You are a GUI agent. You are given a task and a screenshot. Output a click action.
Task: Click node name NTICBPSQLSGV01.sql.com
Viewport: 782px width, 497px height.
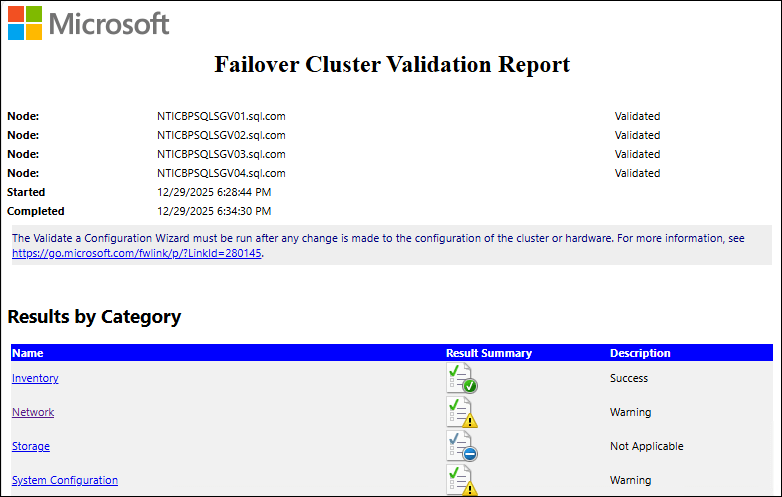pyautogui.click(x=221, y=116)
